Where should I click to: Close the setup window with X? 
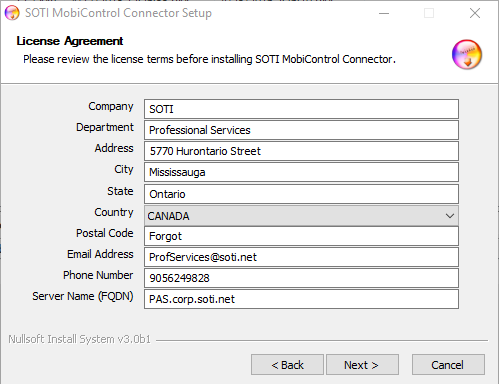475,13
